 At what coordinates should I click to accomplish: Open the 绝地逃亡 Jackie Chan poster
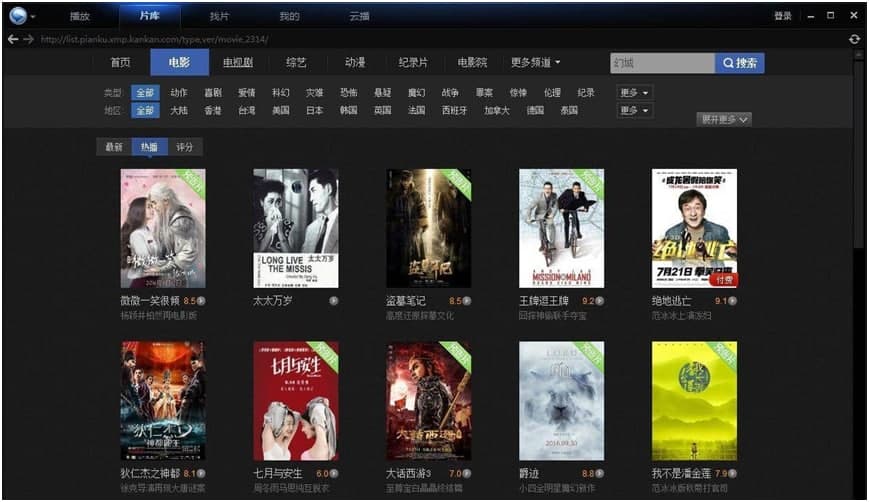click(694, 228)
